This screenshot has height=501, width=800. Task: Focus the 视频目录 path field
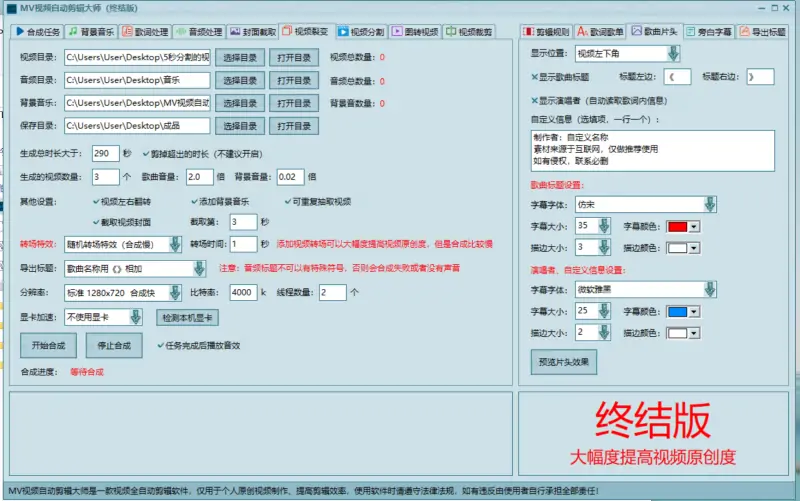[137, 57]
